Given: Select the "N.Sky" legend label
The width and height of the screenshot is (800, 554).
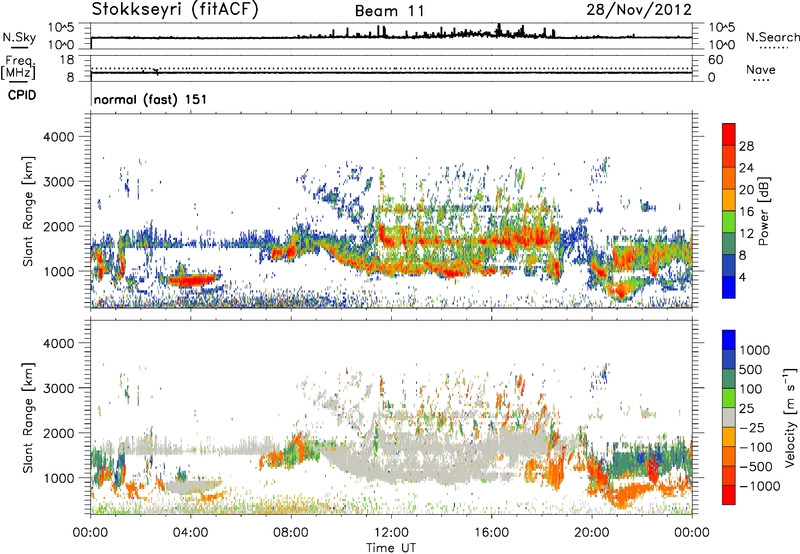Looking at the screenshot, I should [19, 37].
